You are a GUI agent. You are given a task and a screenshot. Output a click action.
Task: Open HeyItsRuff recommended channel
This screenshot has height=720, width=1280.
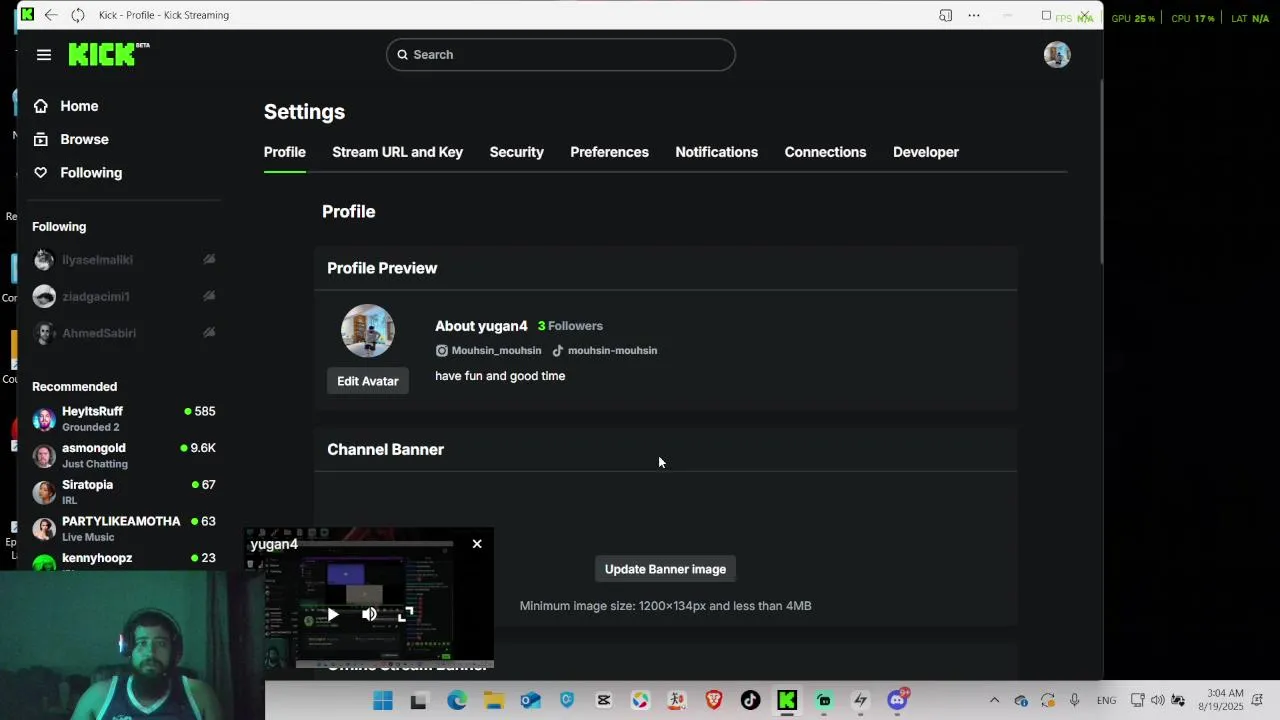124,419
